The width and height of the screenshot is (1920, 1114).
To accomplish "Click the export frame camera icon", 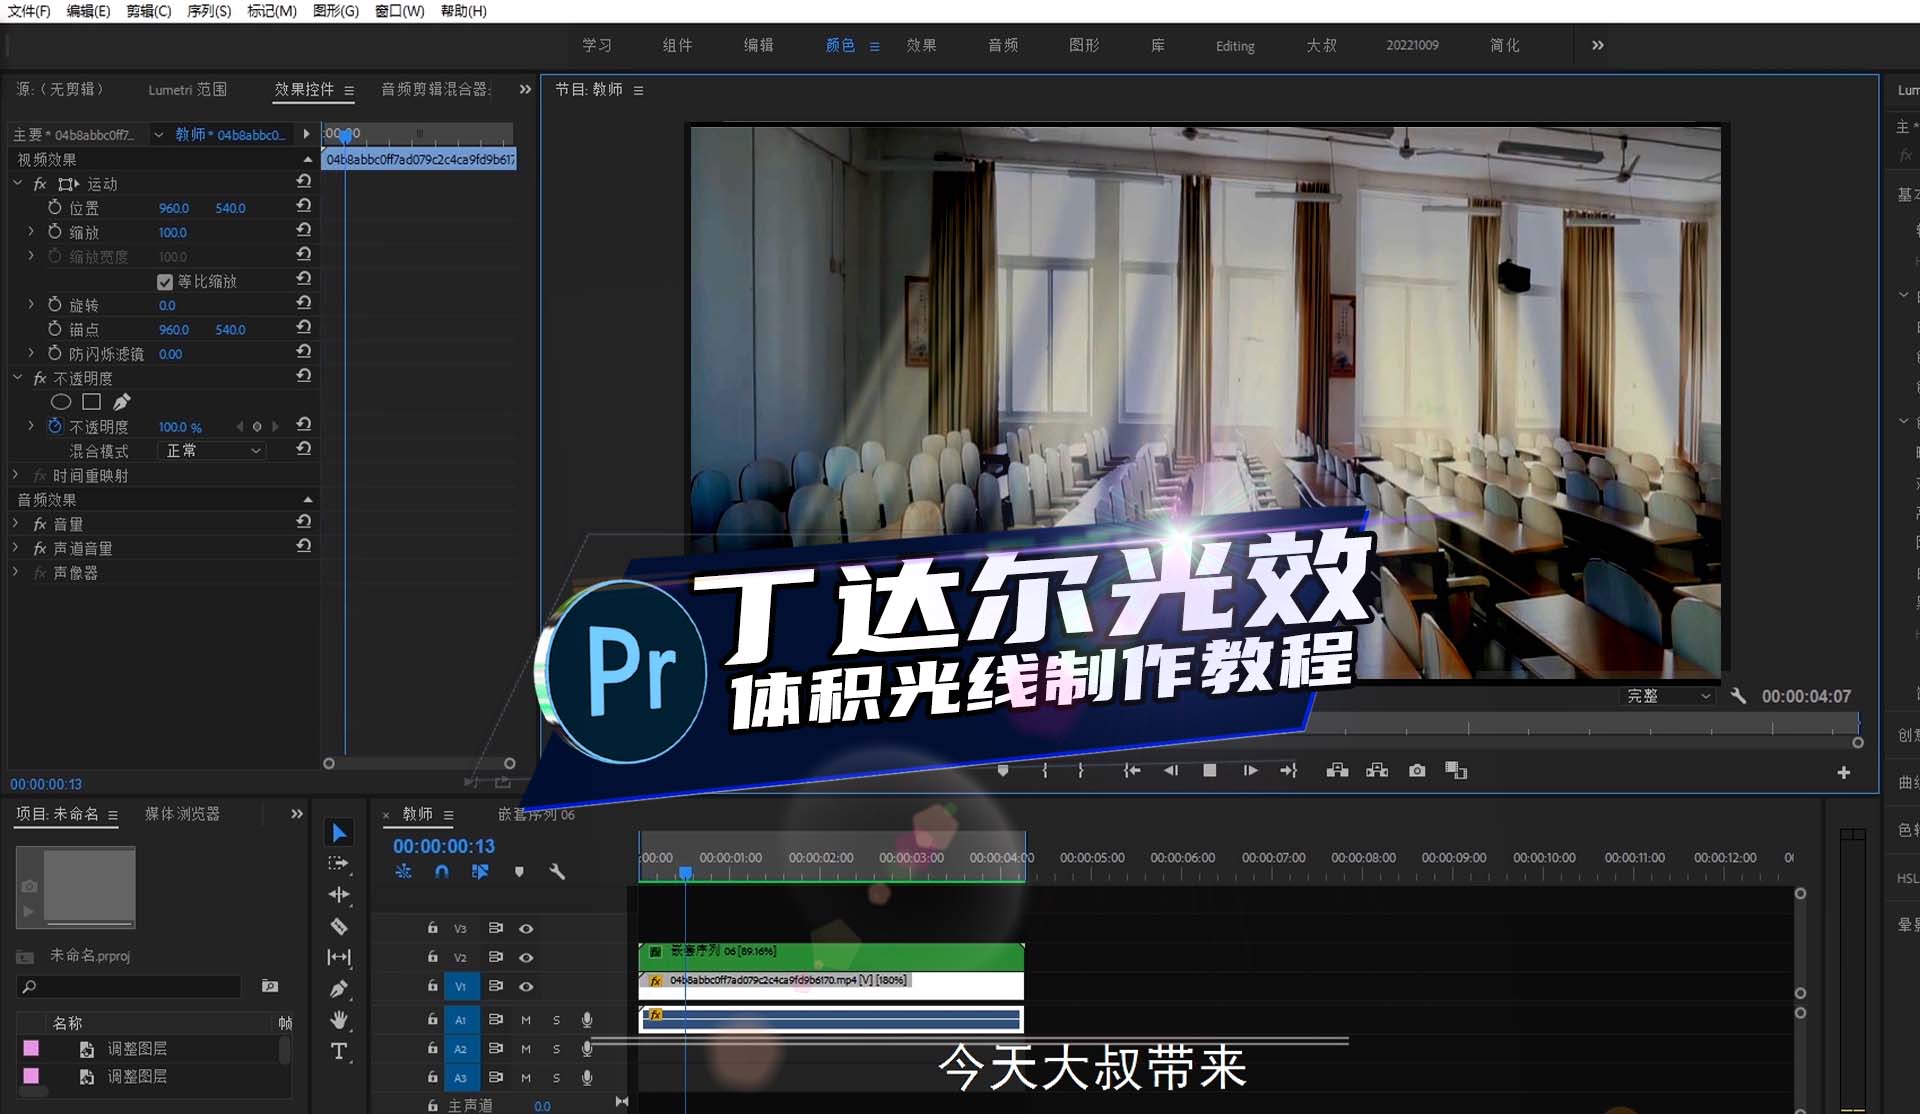I will point(1417,771).
